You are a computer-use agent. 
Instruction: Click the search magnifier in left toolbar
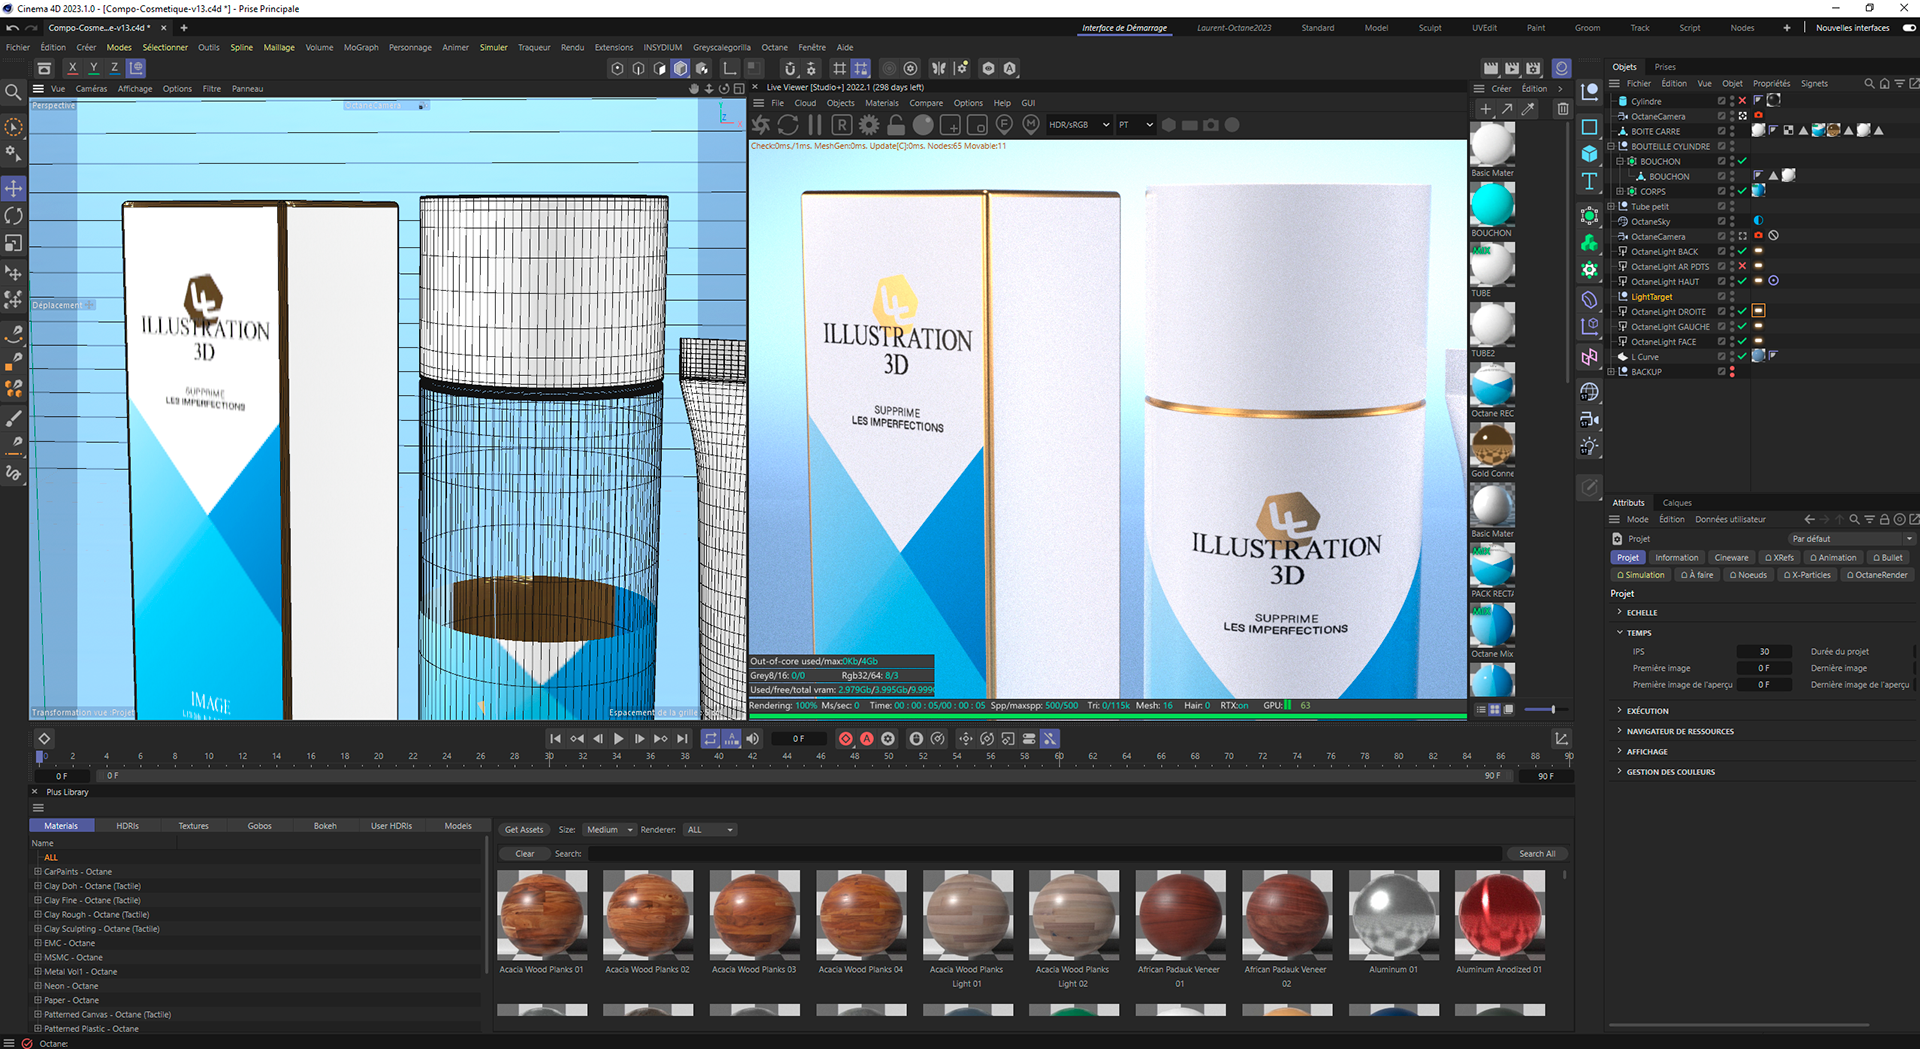click(x=14, y=93)
